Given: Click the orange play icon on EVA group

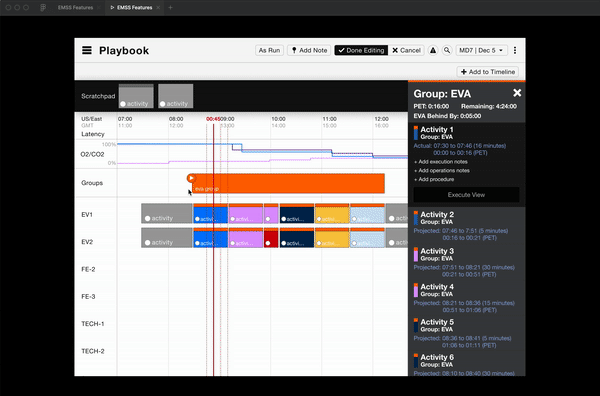Looking at the screenshot, I should [x=191, y=178].
